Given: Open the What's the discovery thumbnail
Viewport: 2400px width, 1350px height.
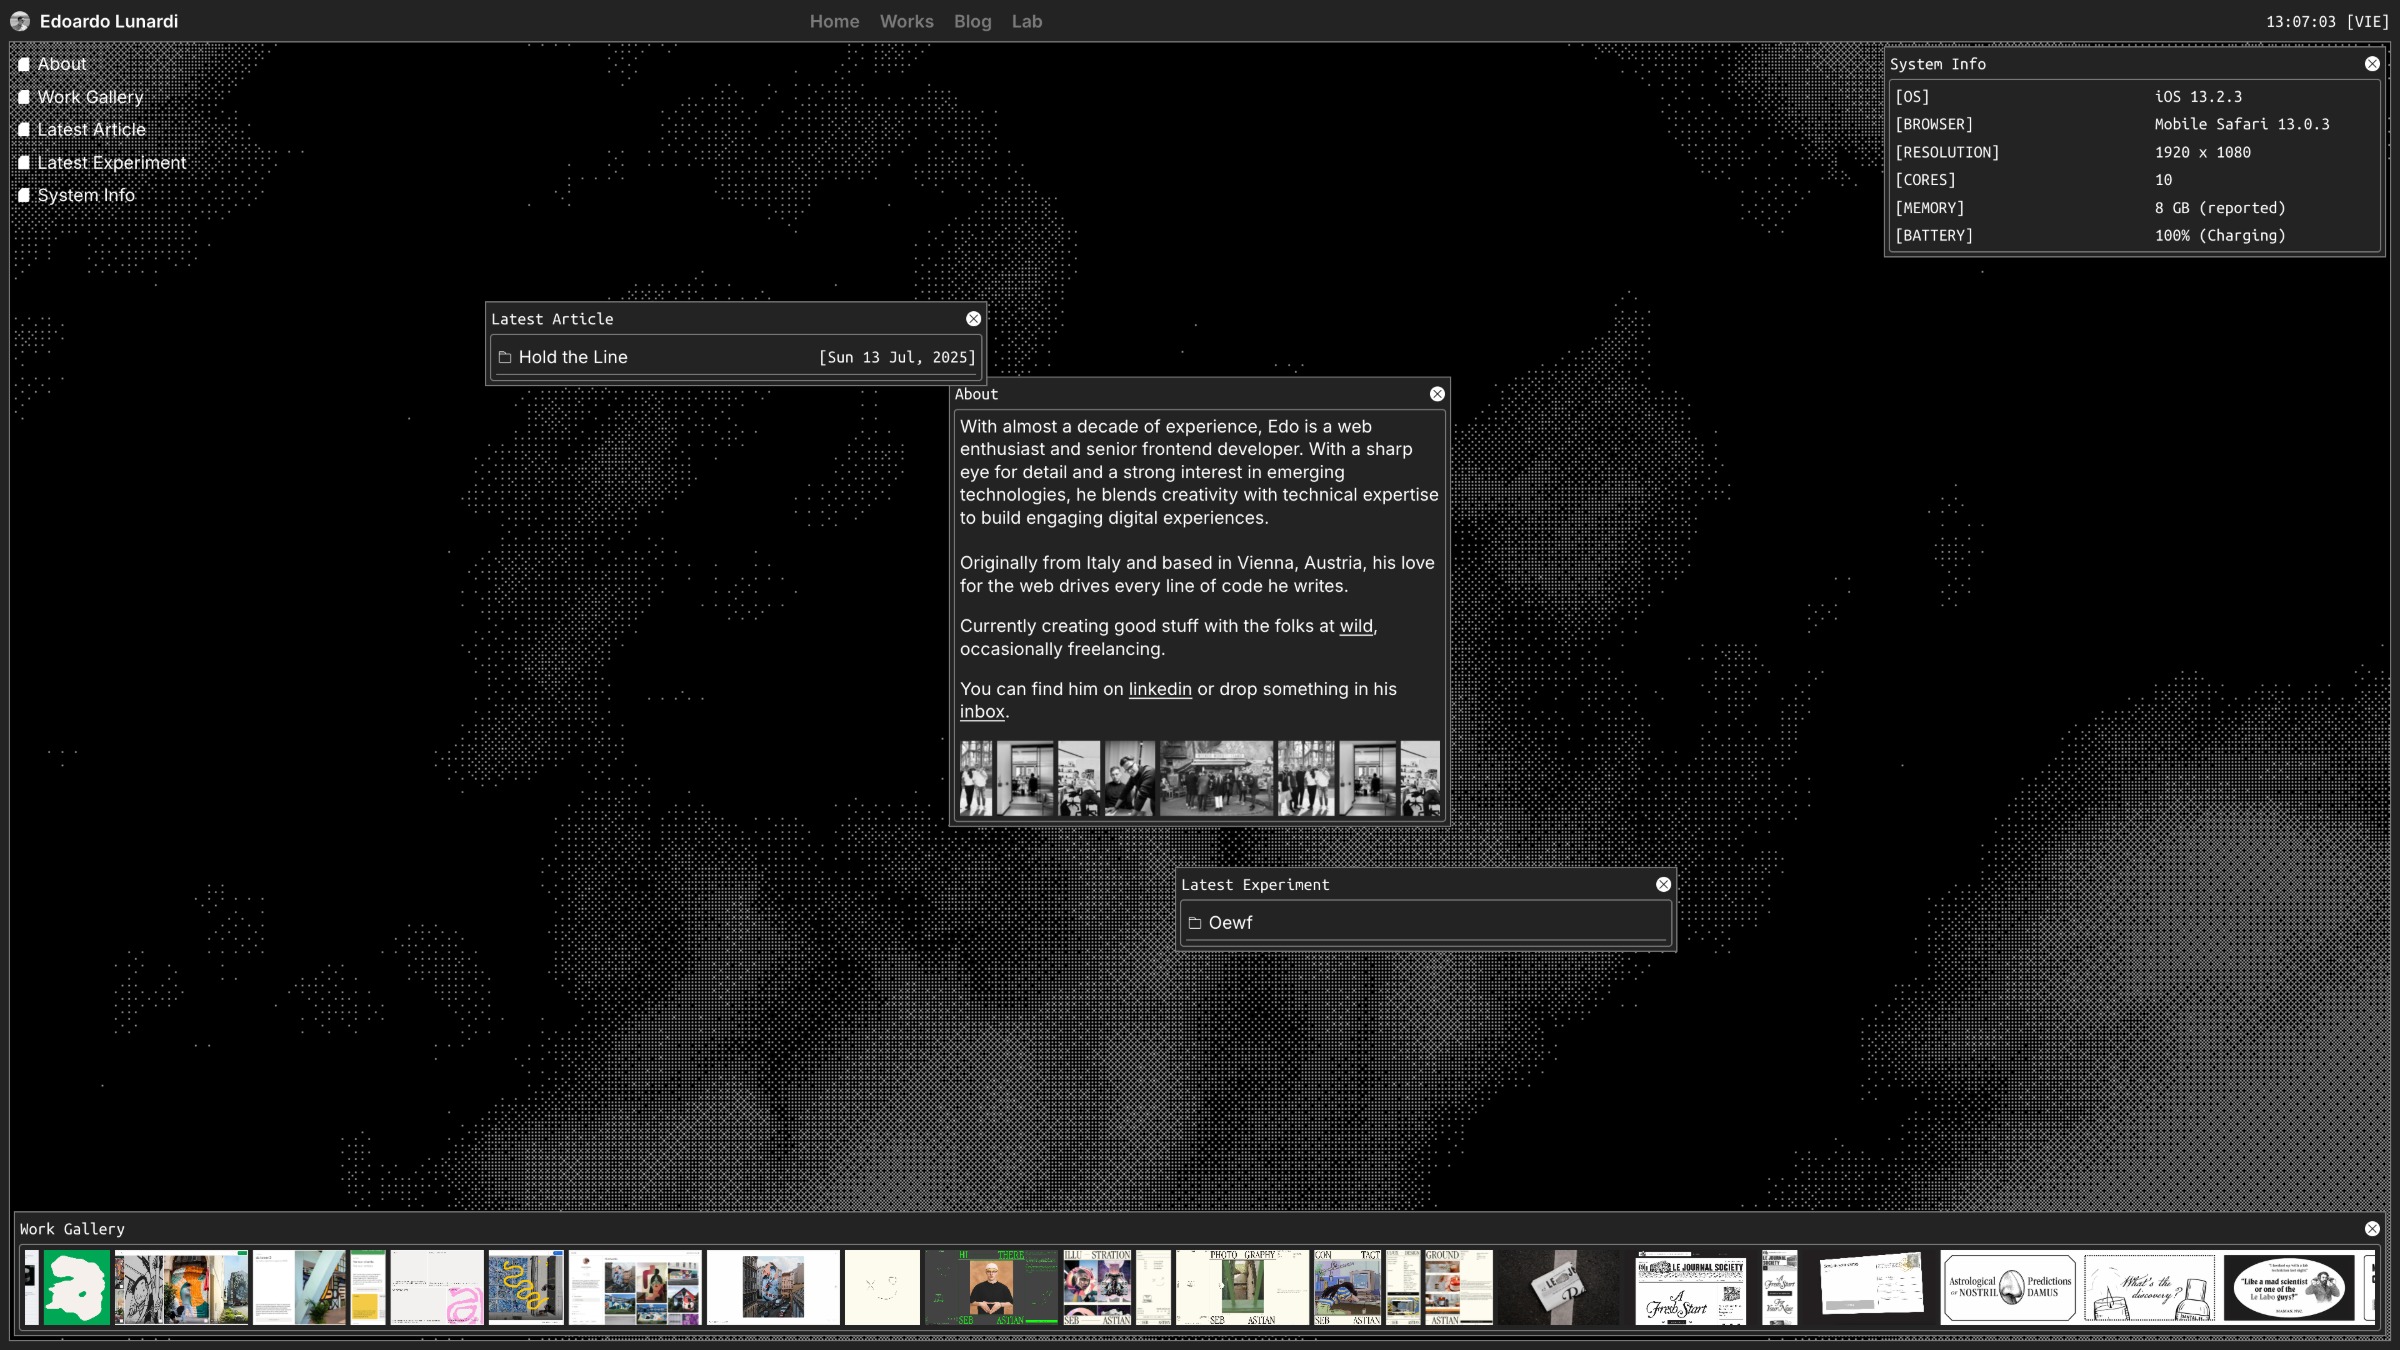Looking at the screenshot, I should click(x=2149, y=1287).
